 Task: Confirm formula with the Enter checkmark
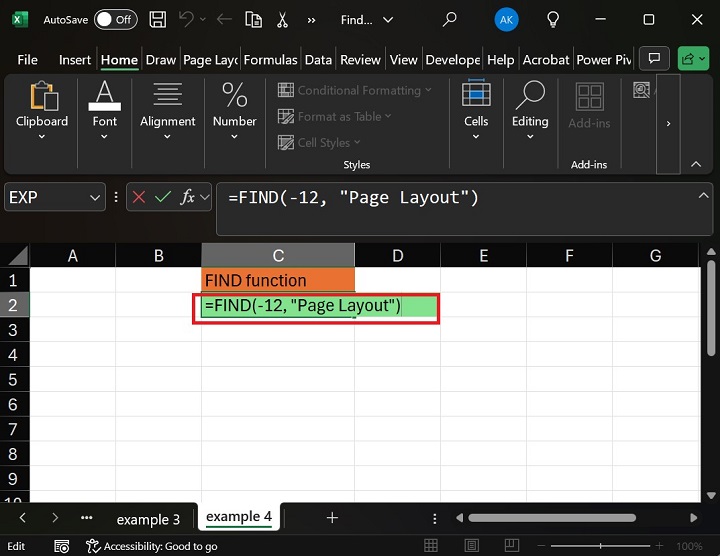tap(163, 198)
